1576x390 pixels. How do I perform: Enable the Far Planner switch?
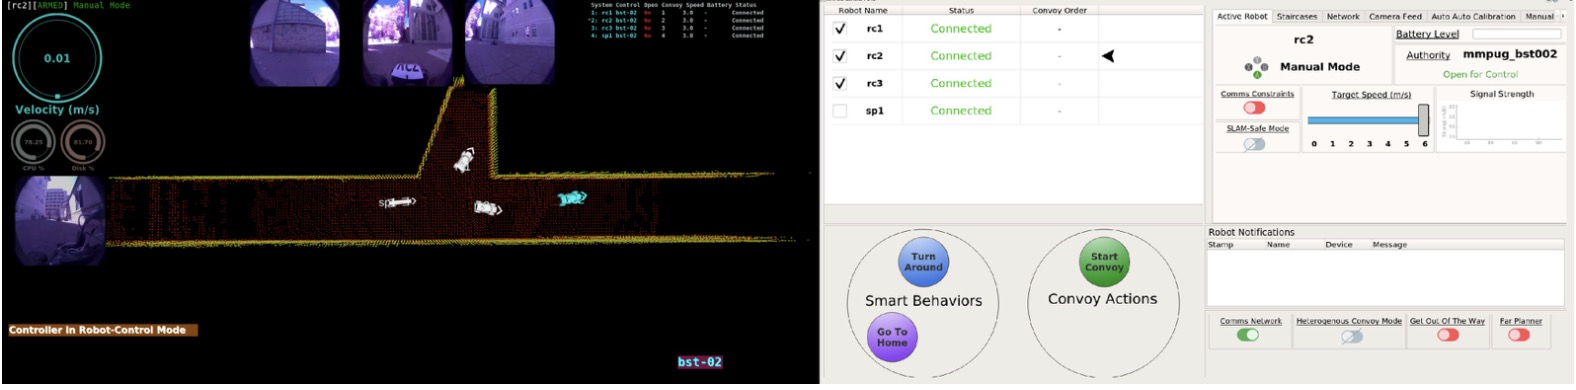click(x=1519, y=335)
